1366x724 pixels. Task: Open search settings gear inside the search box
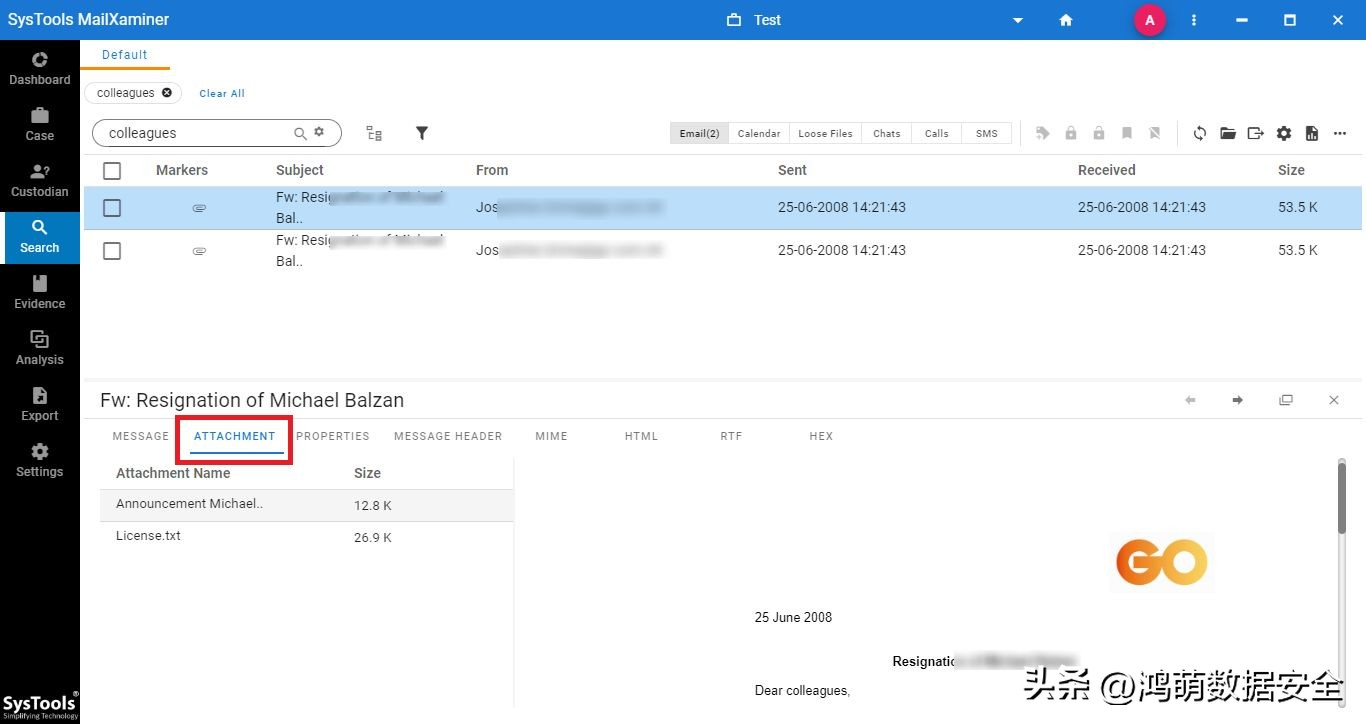click(x=320, y=132)
